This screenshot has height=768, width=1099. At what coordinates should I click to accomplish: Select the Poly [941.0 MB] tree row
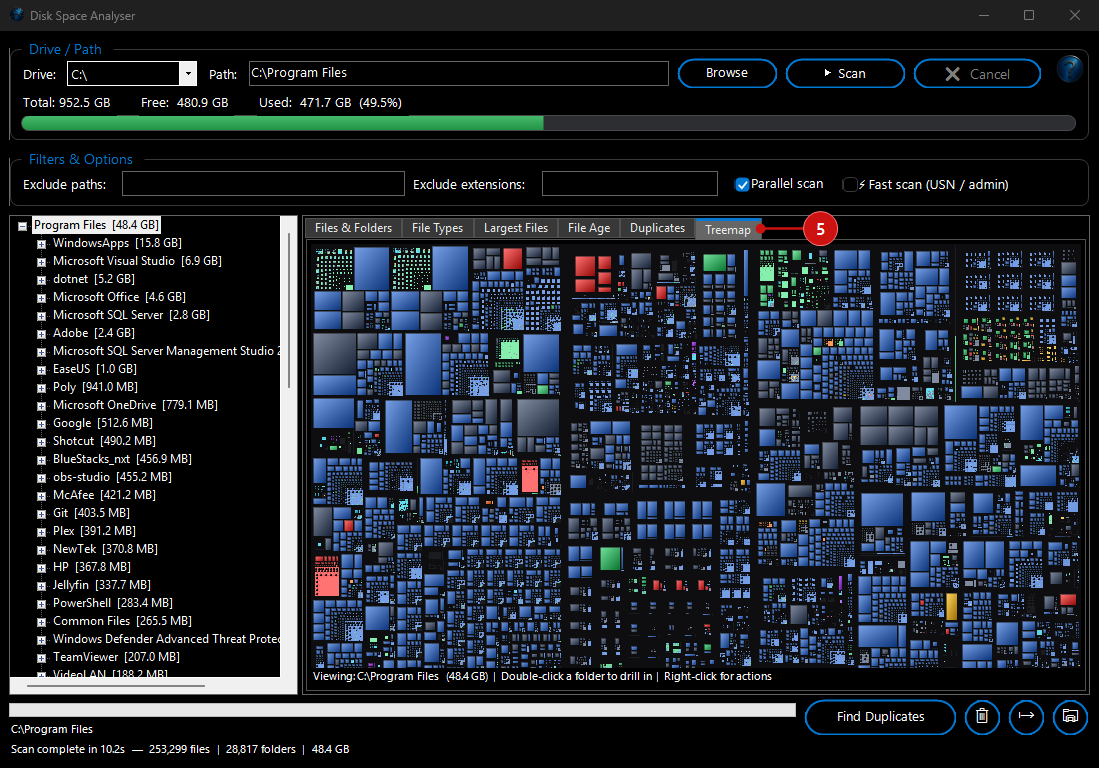tap(95, 387)
